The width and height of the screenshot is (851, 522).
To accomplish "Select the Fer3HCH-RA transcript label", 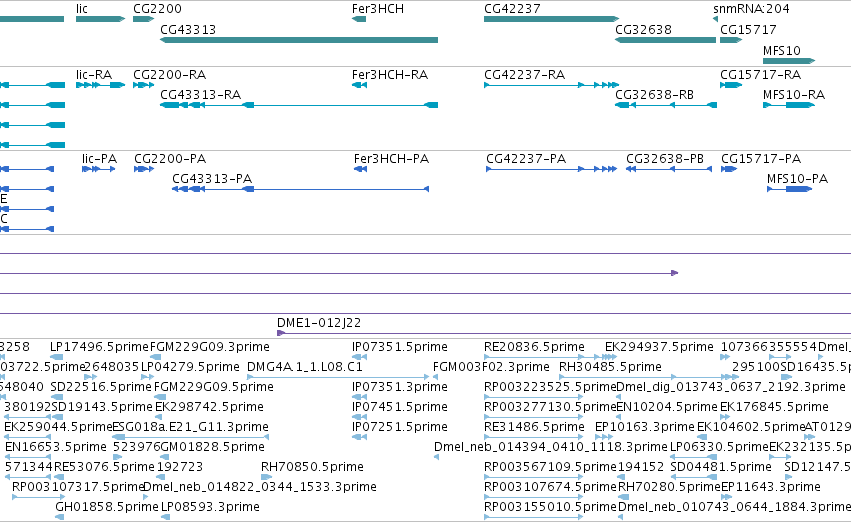I will tap(390, 74).
